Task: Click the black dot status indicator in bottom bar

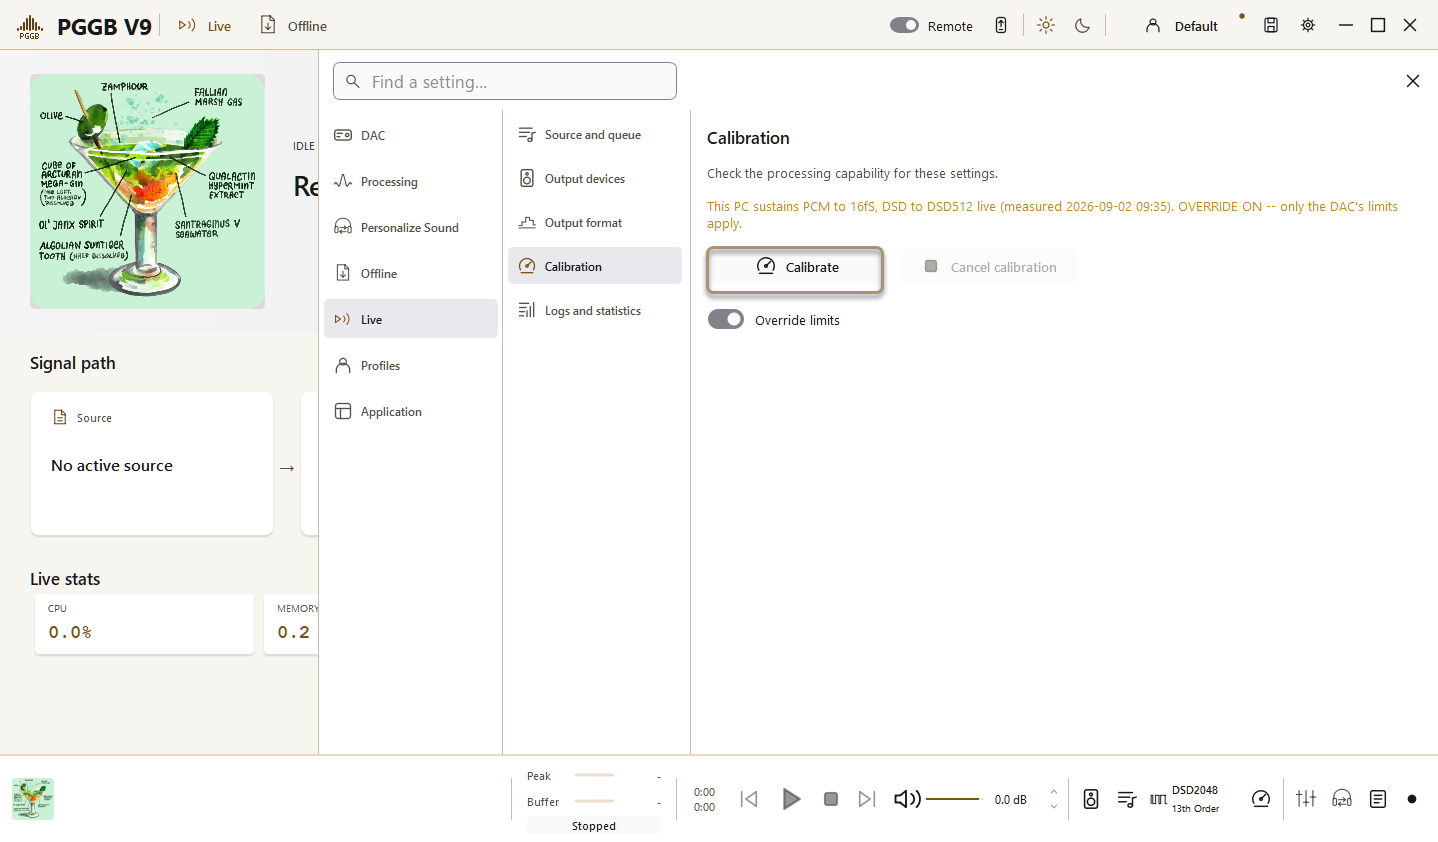Action: [1412, 799]
